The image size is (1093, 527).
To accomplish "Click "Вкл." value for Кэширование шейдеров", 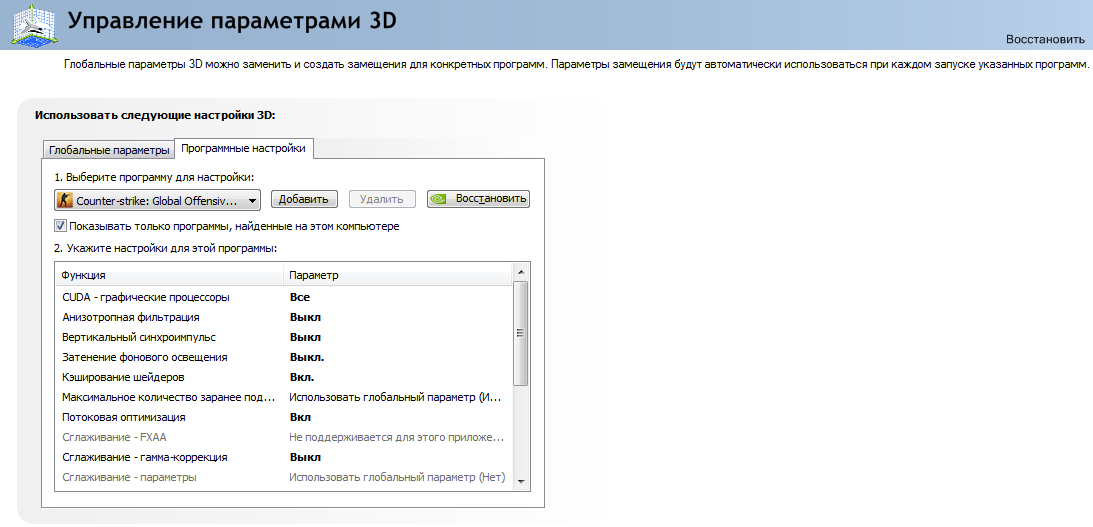I will pos(302,378).
